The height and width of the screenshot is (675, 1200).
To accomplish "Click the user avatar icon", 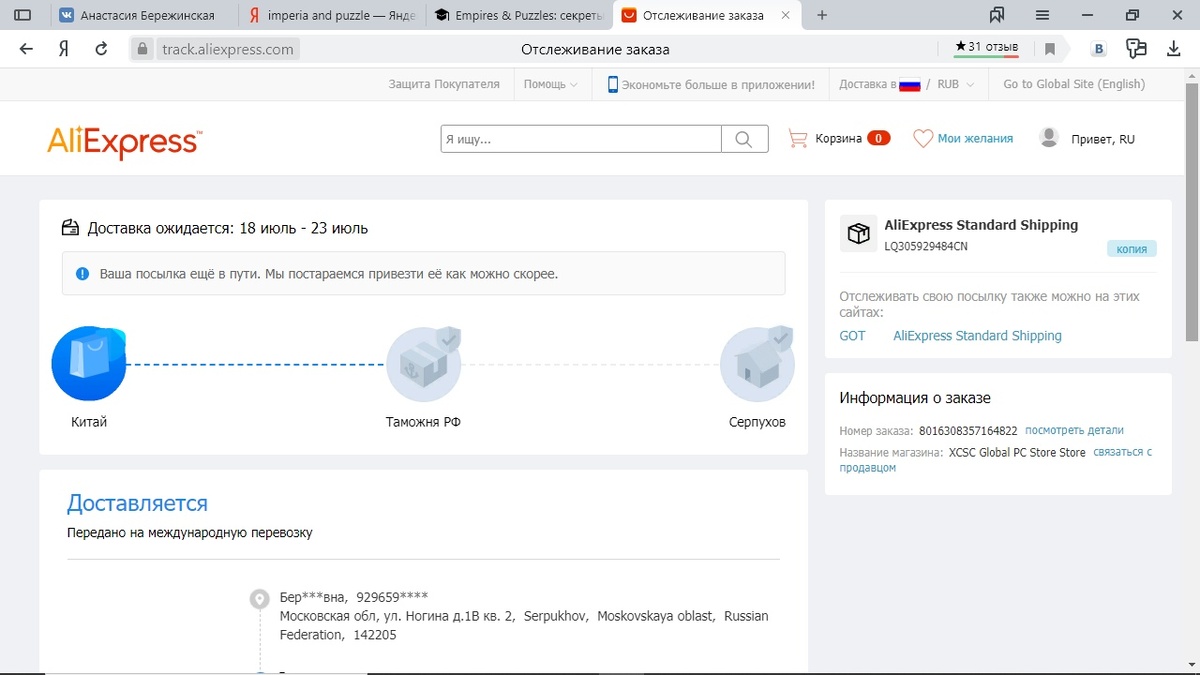I will click(x=1049, y=138).
